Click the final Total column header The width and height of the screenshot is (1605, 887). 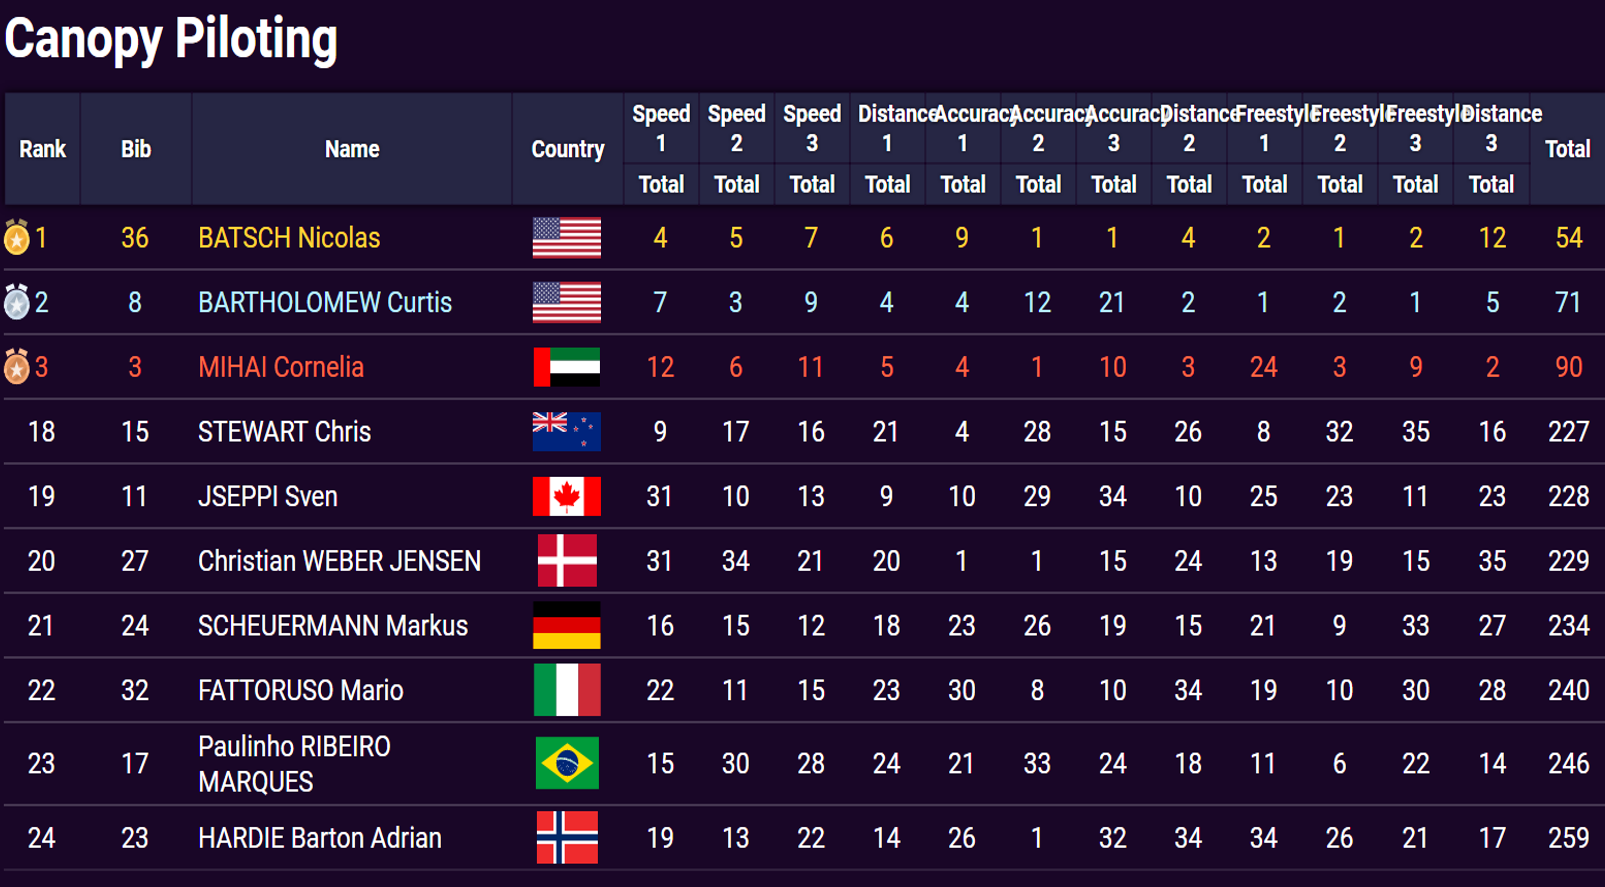(1567, 149)
